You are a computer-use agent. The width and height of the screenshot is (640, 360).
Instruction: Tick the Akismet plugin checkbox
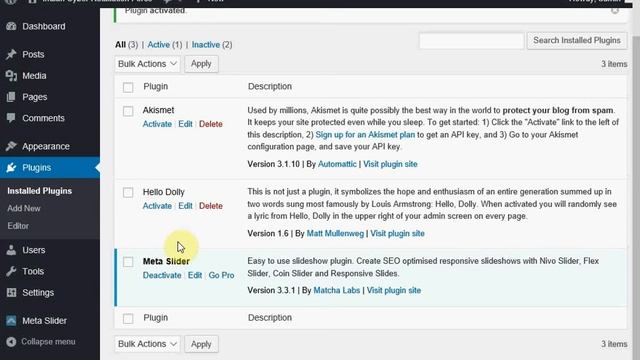tap(128, 111)
